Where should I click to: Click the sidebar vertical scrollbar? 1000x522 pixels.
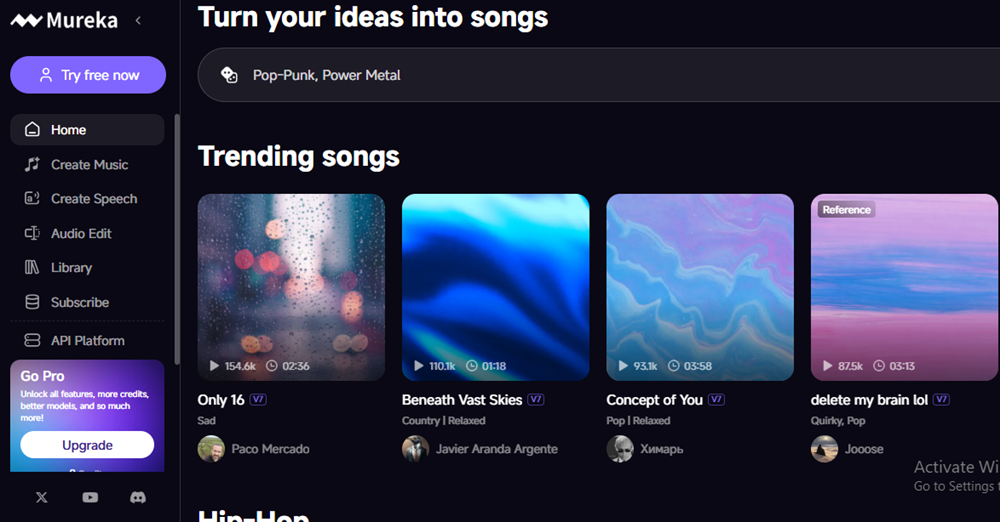point(177,240)
